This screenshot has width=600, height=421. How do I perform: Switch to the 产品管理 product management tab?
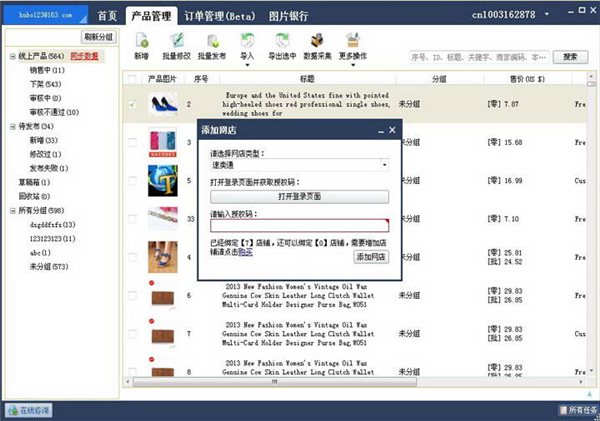[151, 16]
